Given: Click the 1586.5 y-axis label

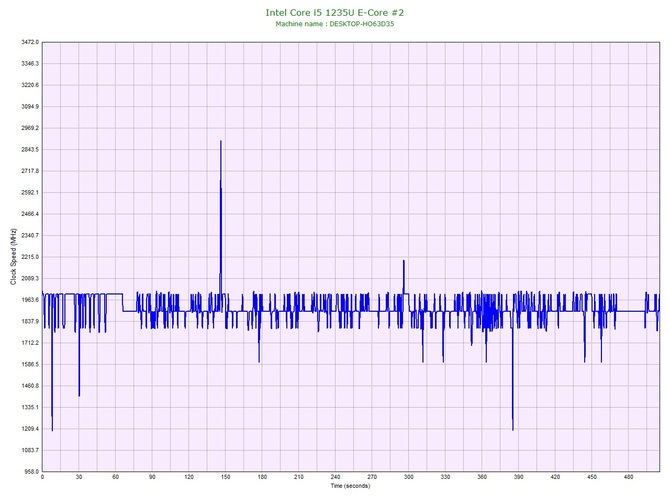Looking at the screenshot, I should pos(30,365).
